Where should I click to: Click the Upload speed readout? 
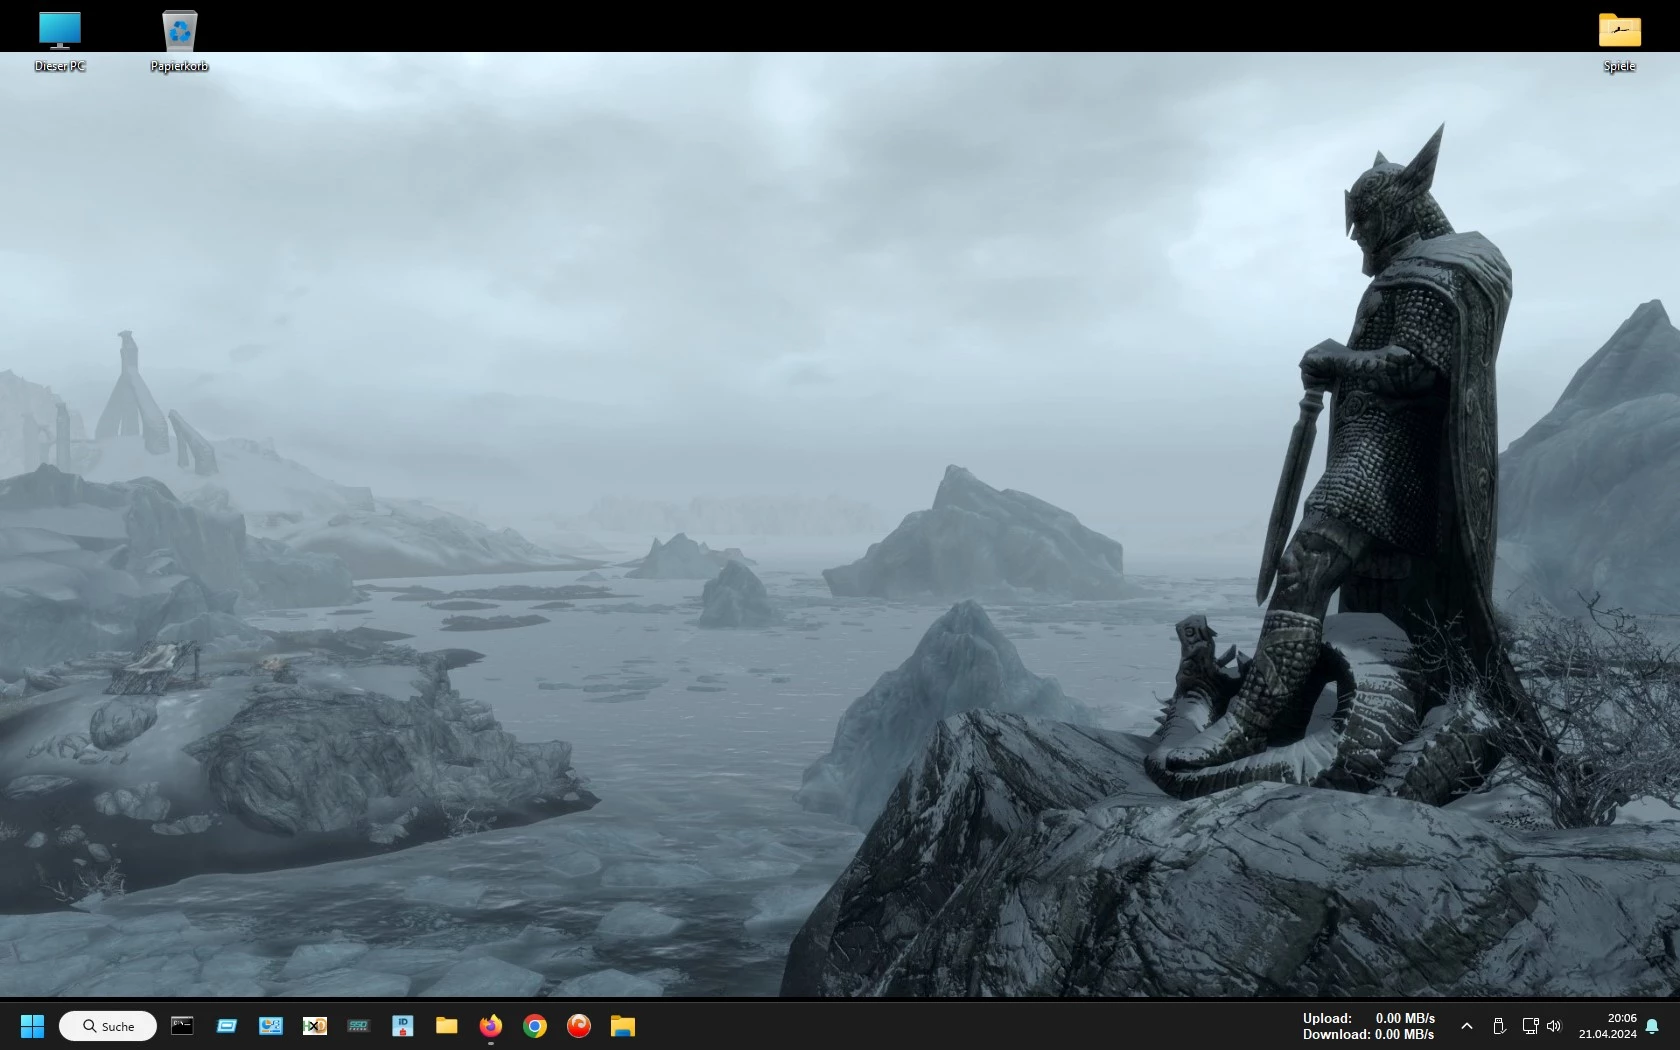[x=1368, y=1018]
